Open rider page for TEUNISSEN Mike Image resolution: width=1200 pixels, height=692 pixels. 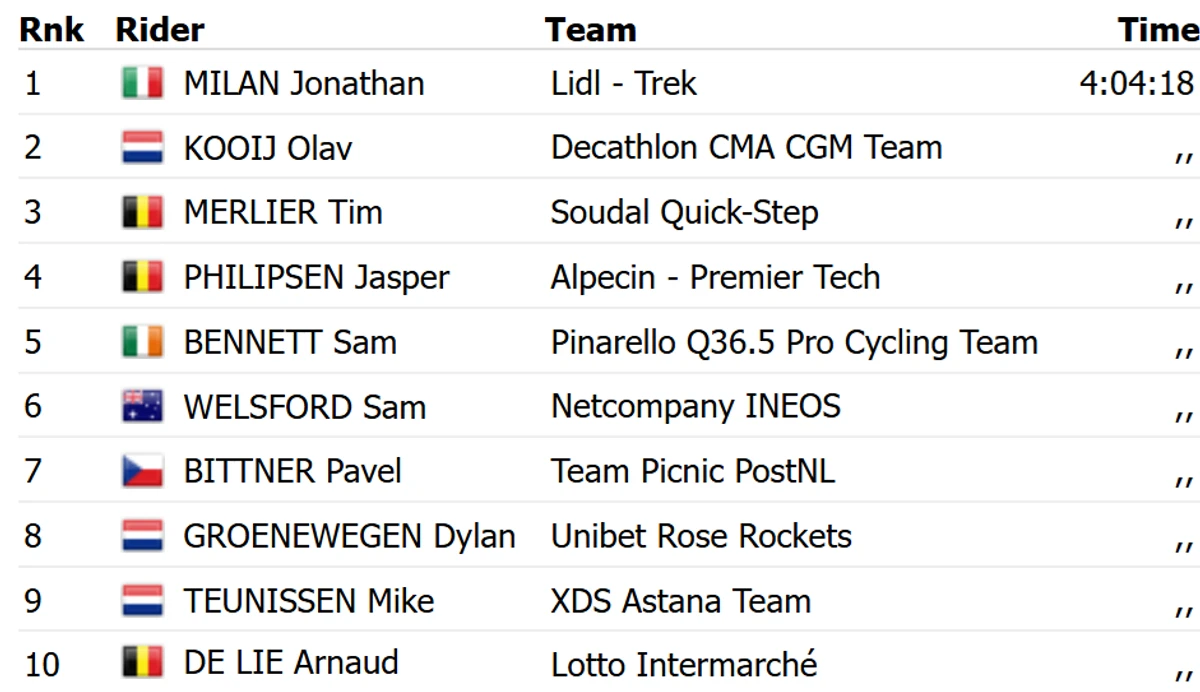pos(309,601)
